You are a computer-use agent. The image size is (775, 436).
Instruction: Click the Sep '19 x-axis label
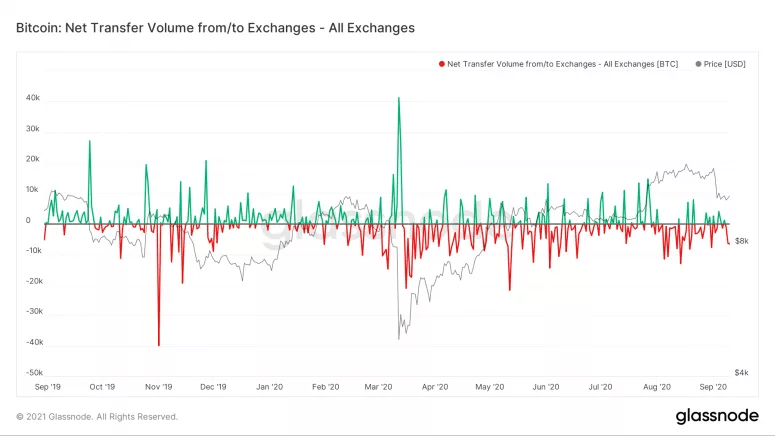(48, 385)
